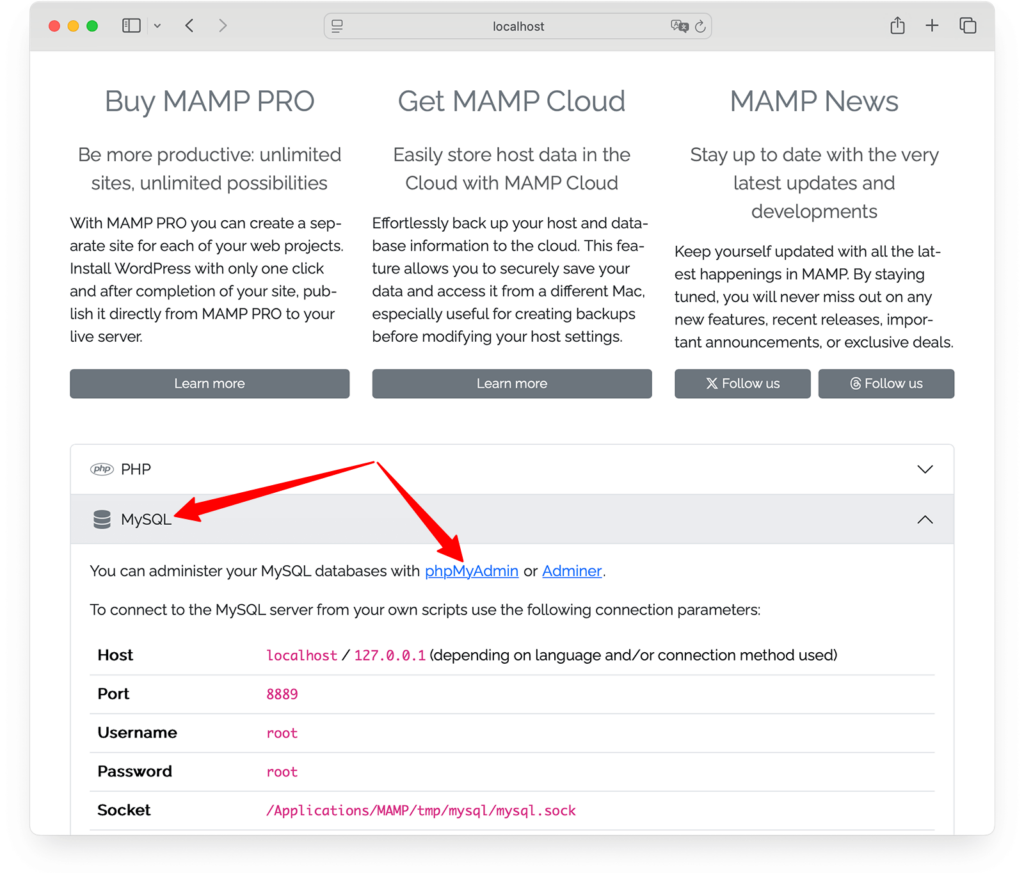Viewport: 1024px width, 873px height.
Task: Go forward to the next page
Action: pyautogui.click(x=223, y=25)
